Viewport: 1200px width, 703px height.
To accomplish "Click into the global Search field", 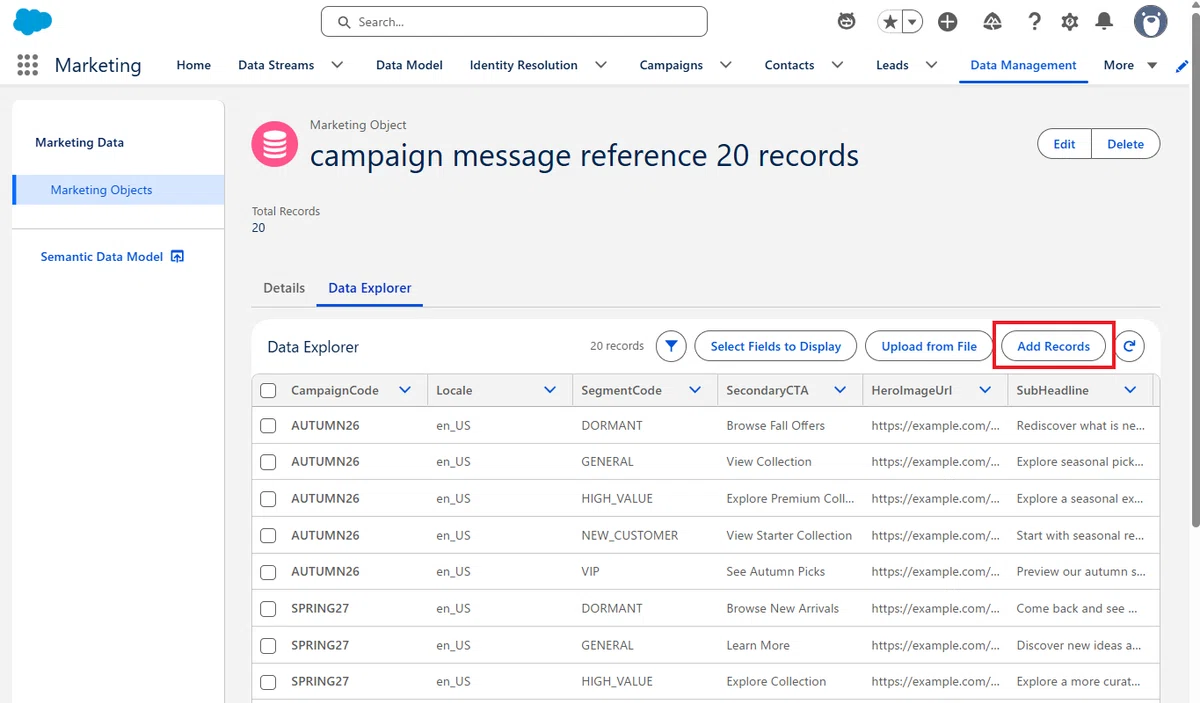I will (514, 22).
